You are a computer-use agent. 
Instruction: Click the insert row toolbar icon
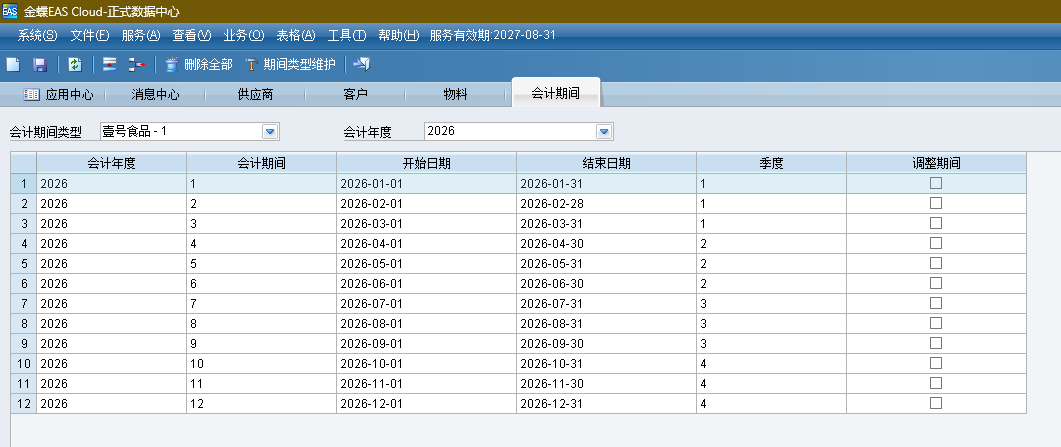pyautogui.click(x=110, y=65)
